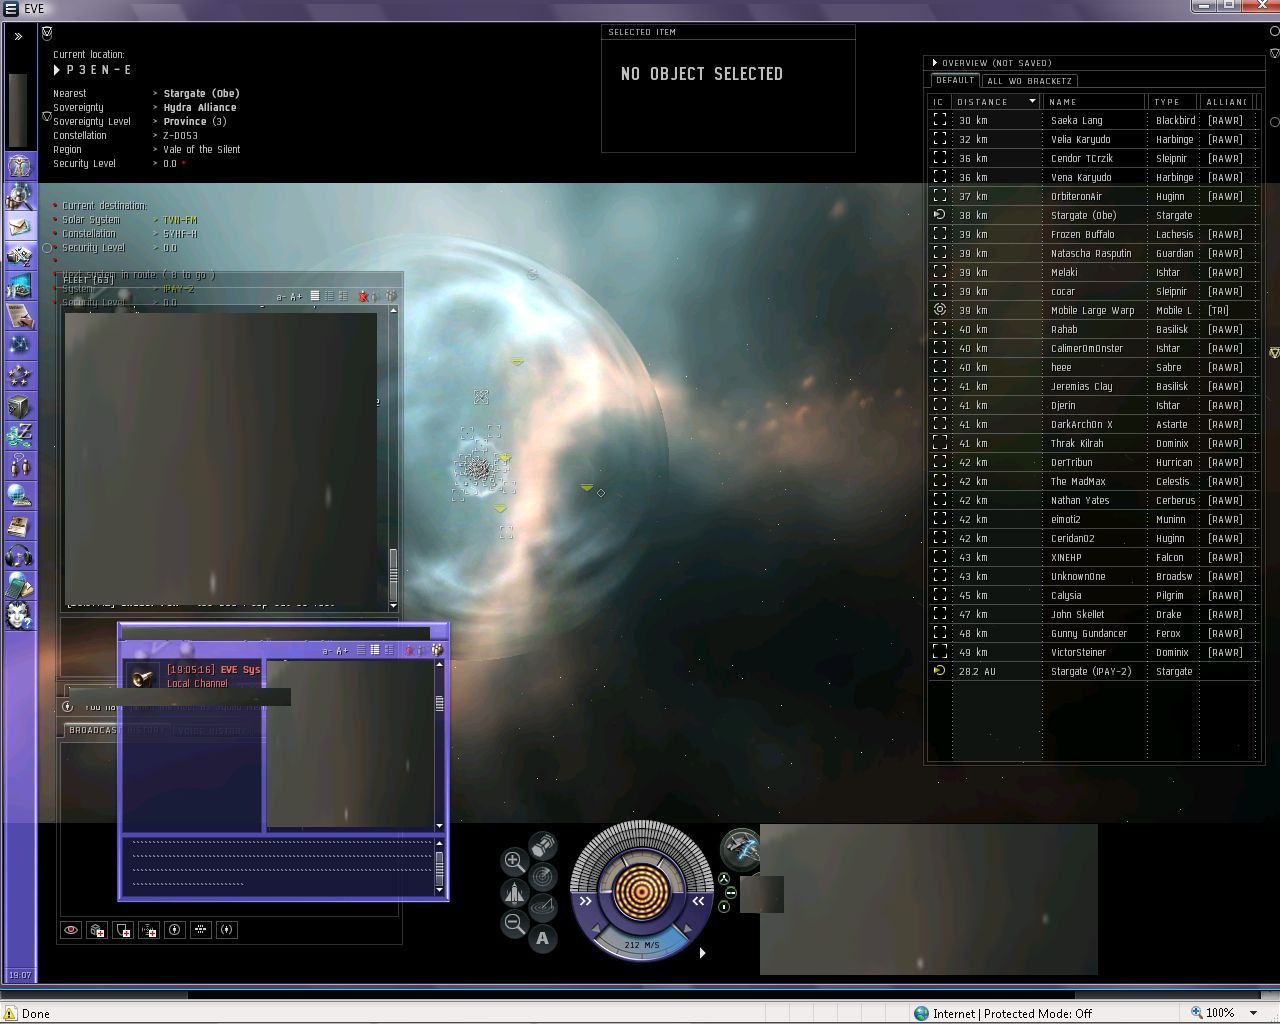This screenshot has height=1024, width=1280.
Task: Click the Distance column sort arrow
Action: 1032,101
